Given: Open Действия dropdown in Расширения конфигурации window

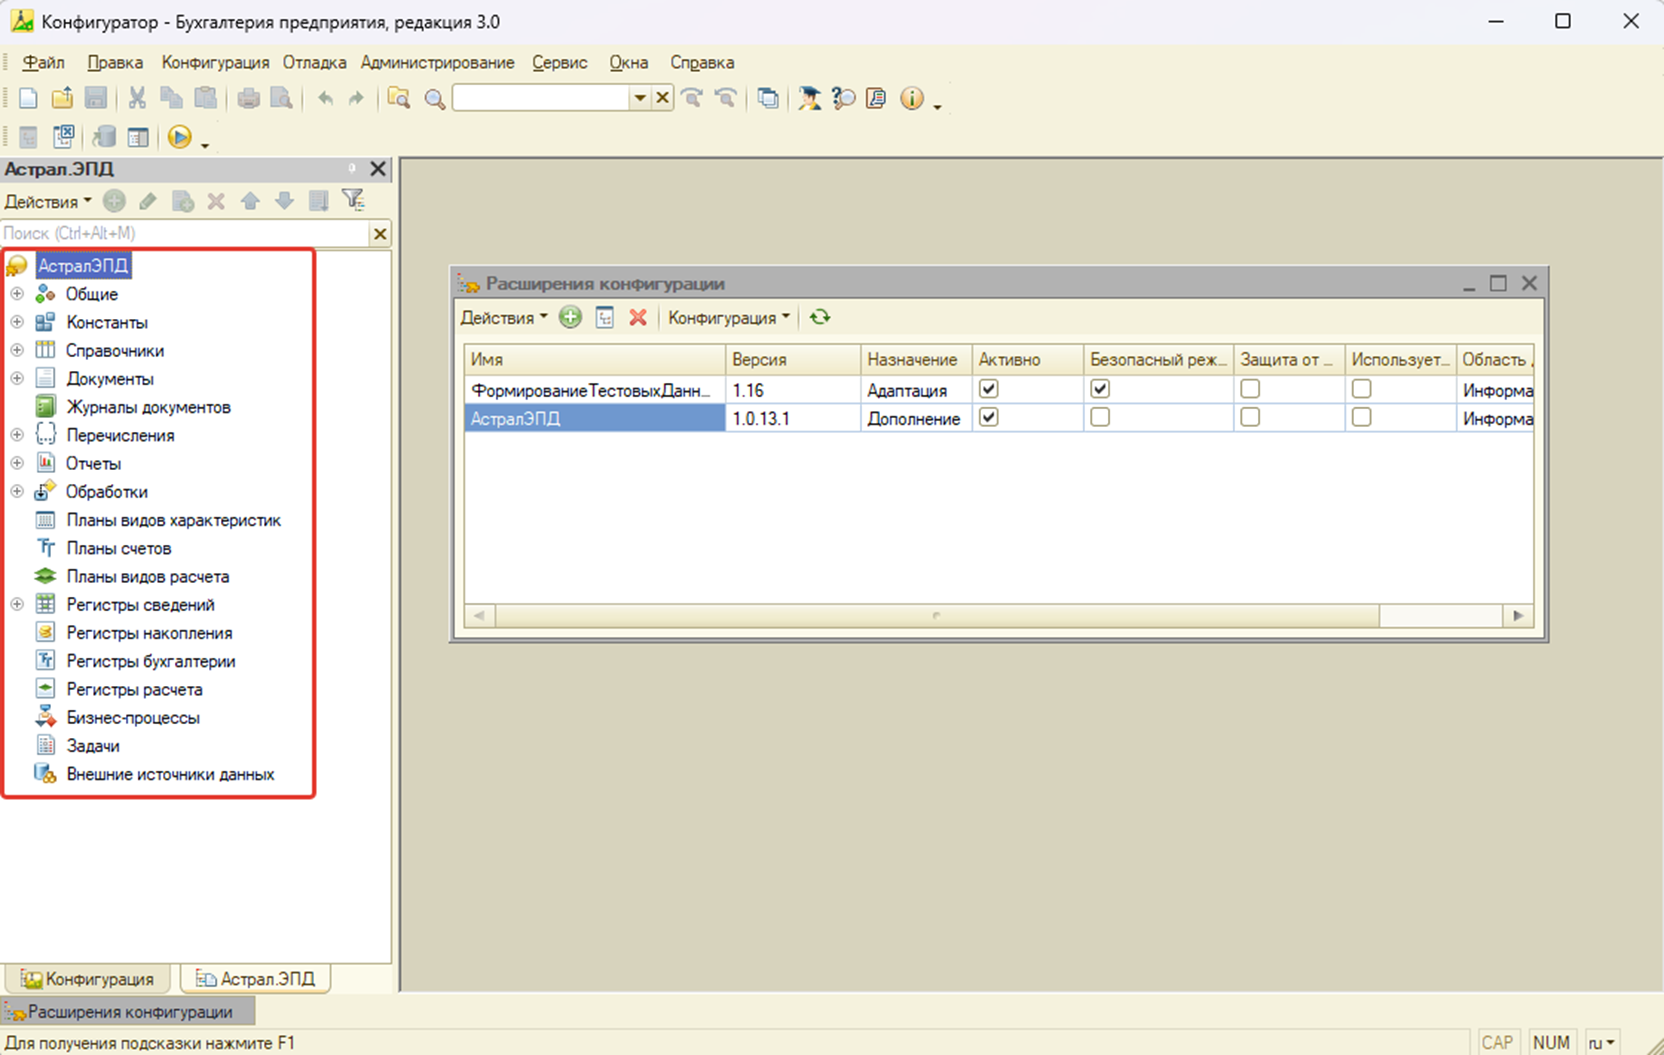Looking at the screenshot, I should (x=504, y=318).
